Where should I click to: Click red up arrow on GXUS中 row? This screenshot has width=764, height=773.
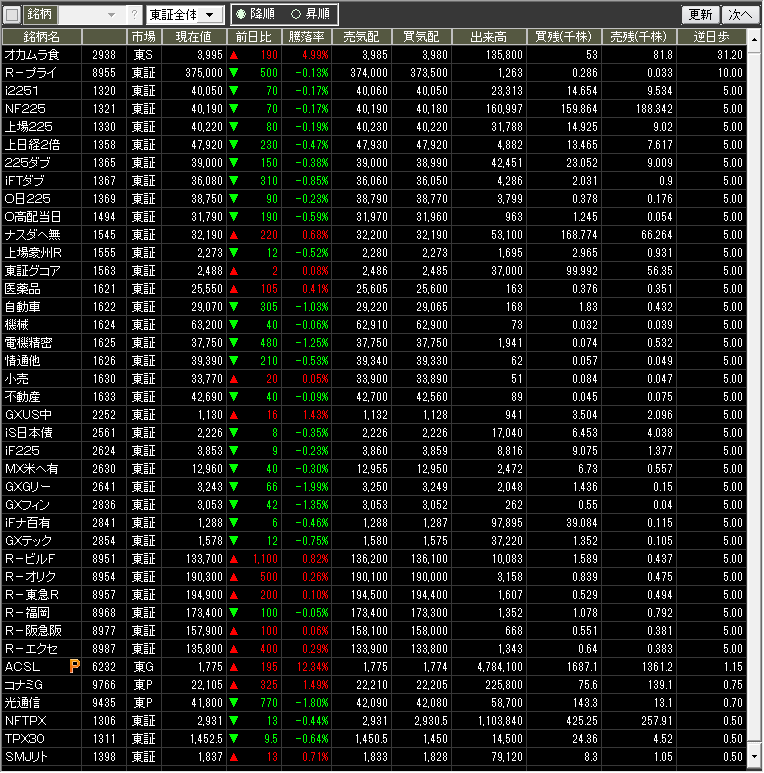234,415
